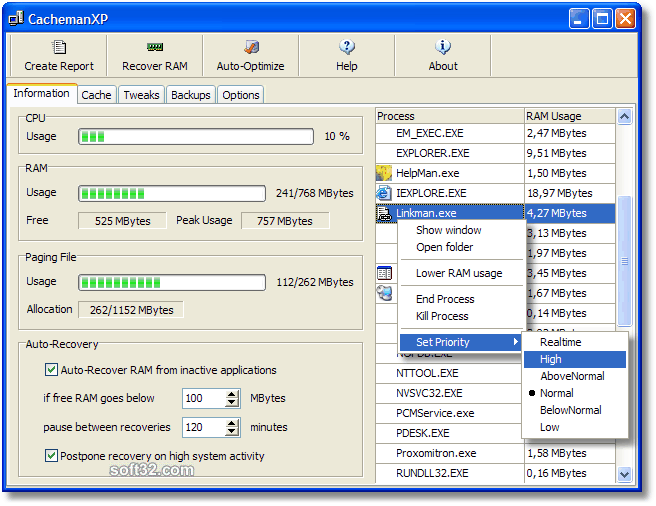This screenshot has height=506, width=656.
Task: Select the RUNDLL32.EXE process row
Action: [495, 473]
